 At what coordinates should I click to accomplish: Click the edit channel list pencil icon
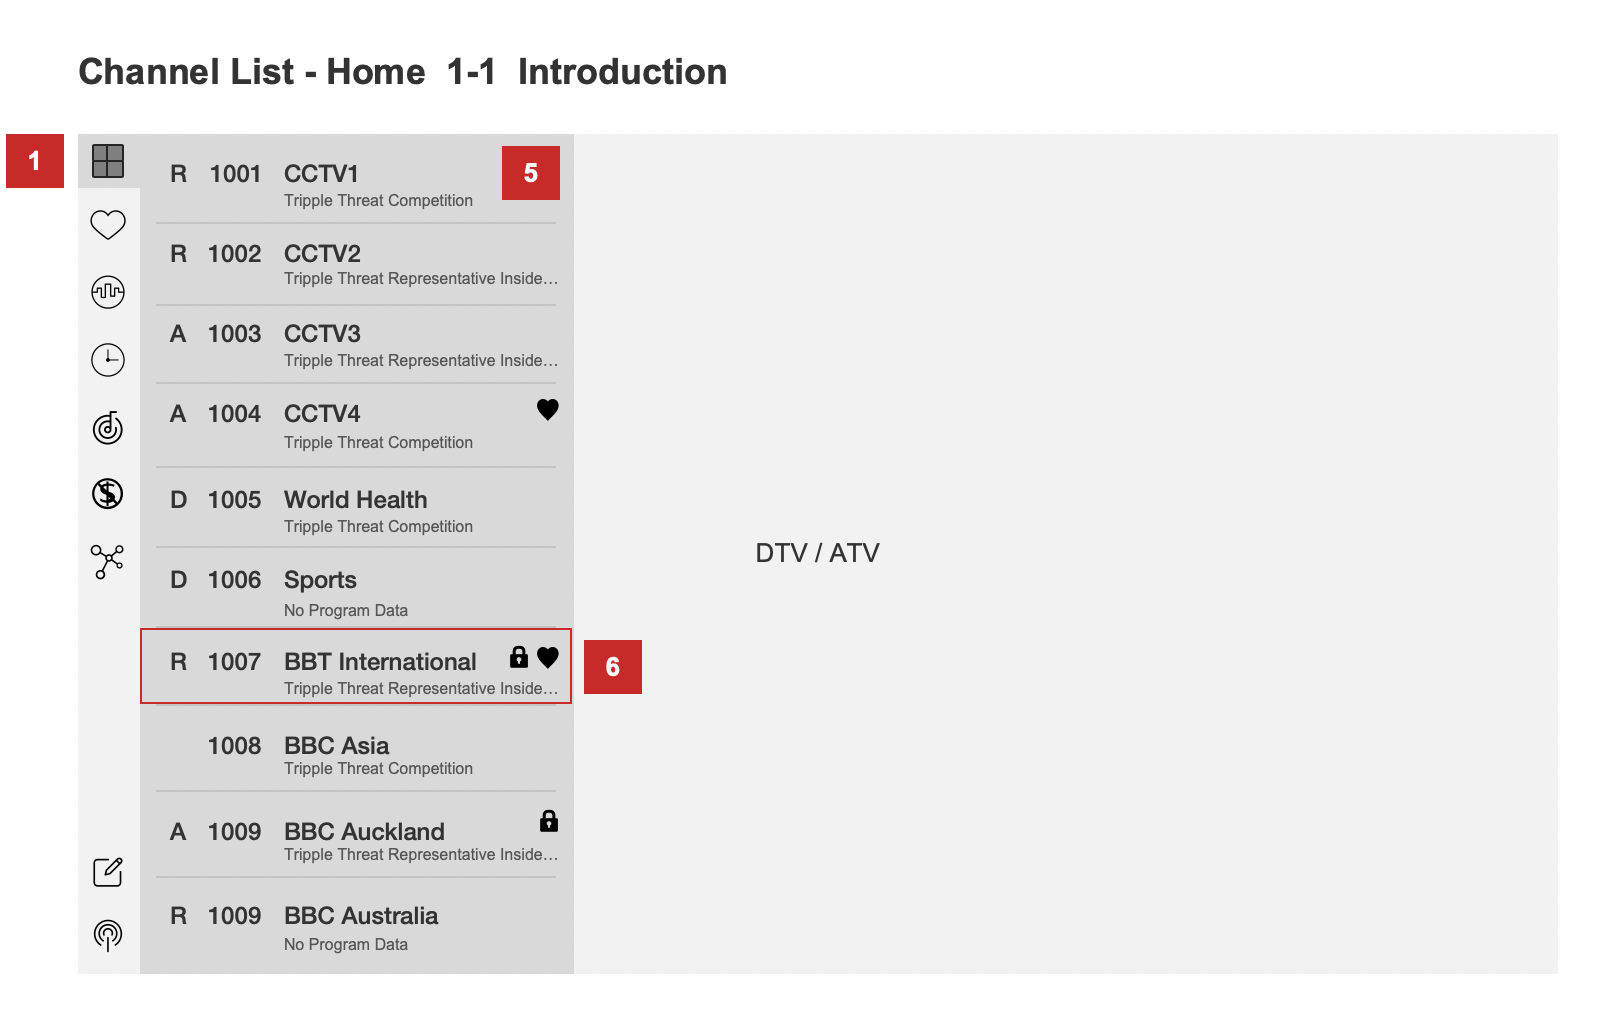point(108,872)
